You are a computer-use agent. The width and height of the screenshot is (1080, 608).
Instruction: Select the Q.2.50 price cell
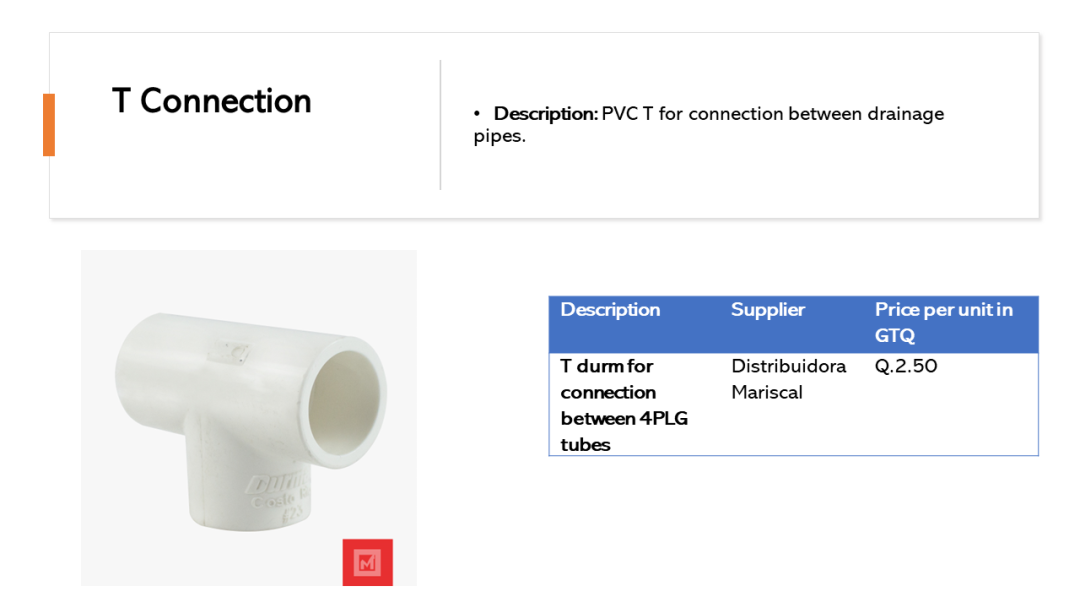(x=906, y=366)
